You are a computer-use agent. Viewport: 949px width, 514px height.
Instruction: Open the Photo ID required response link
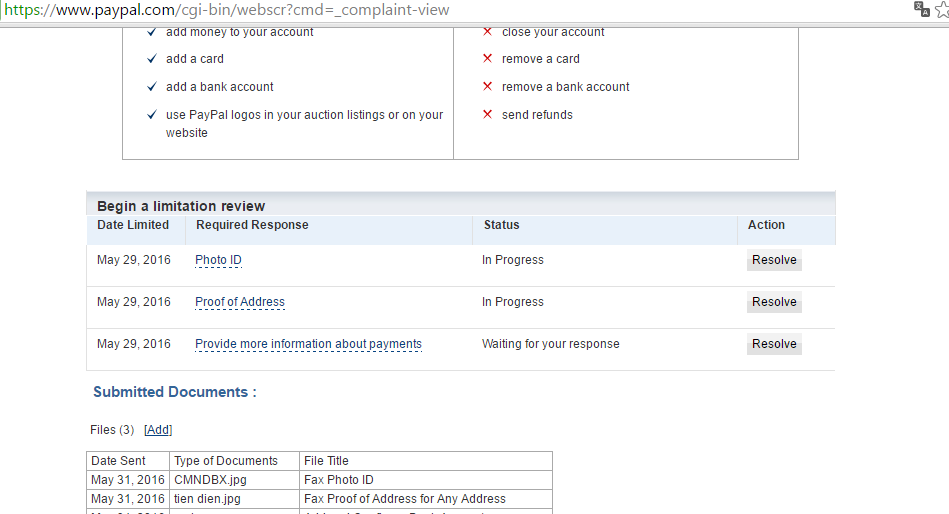click(x=218, y=260)
